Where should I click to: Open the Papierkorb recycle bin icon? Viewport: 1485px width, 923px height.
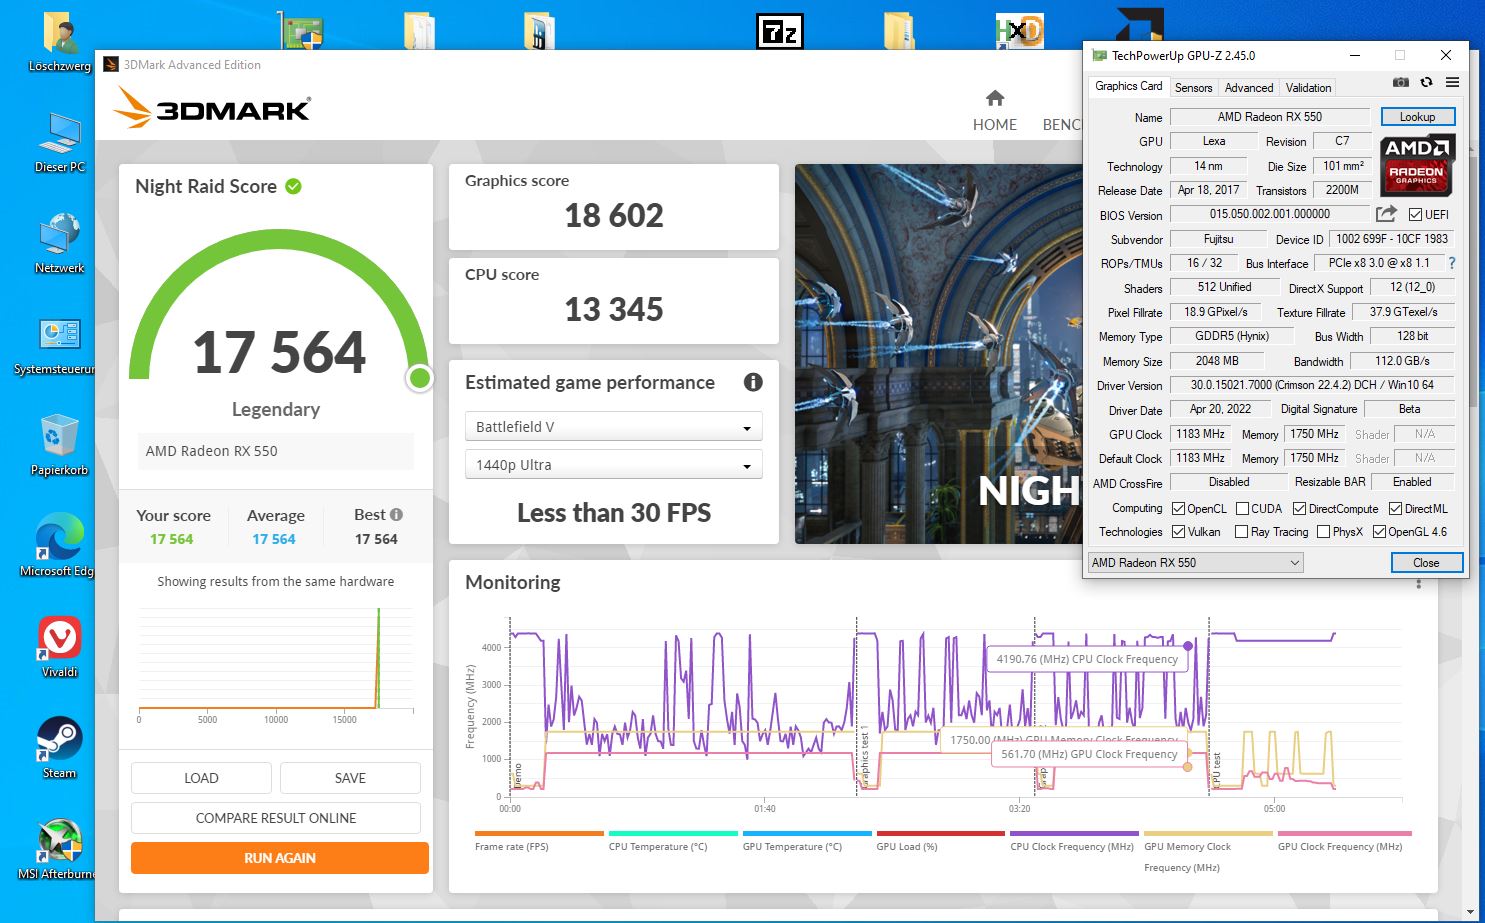[59, 446]
